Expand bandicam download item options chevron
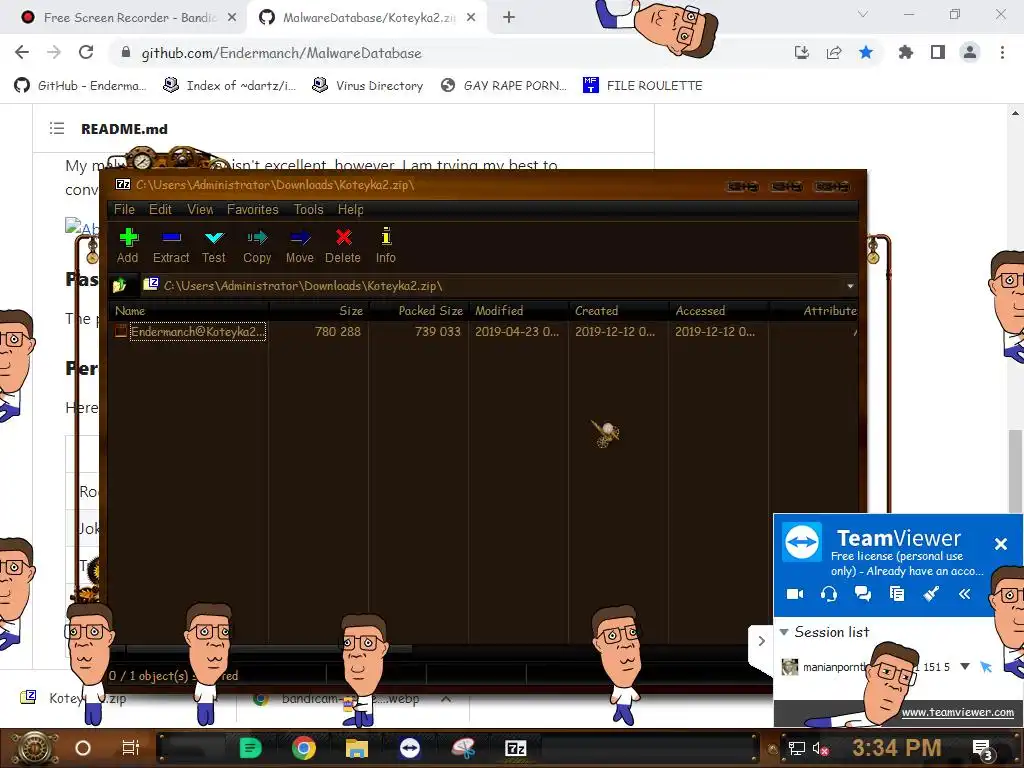This screenshot has width=1024, height=768. (446, 699)
